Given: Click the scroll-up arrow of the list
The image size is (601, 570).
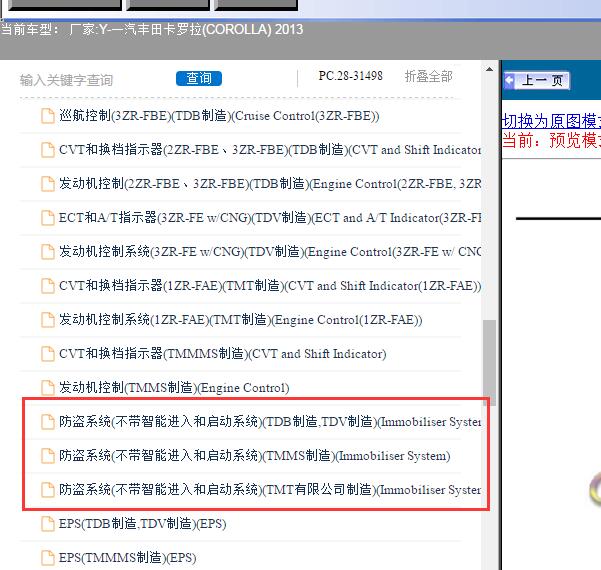Looking at the screenshot, I should tap(489, 69).
